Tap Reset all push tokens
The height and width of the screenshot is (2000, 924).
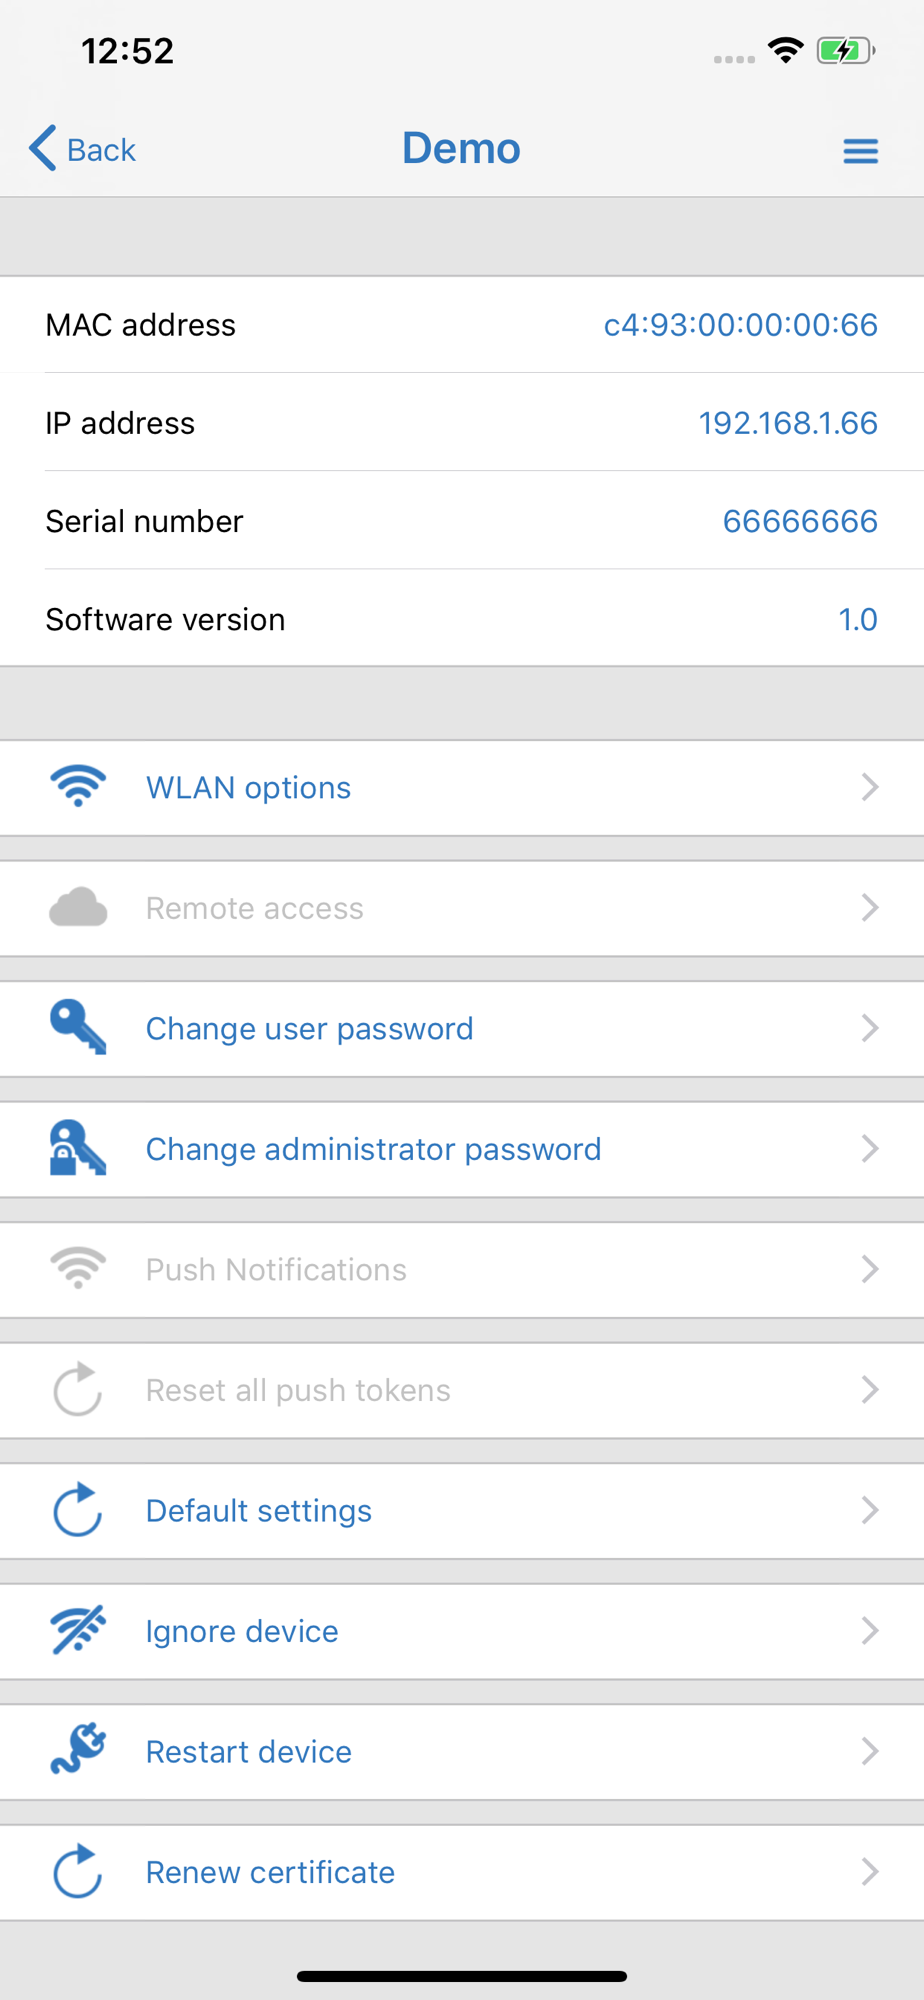click(x=298, y=1390)
